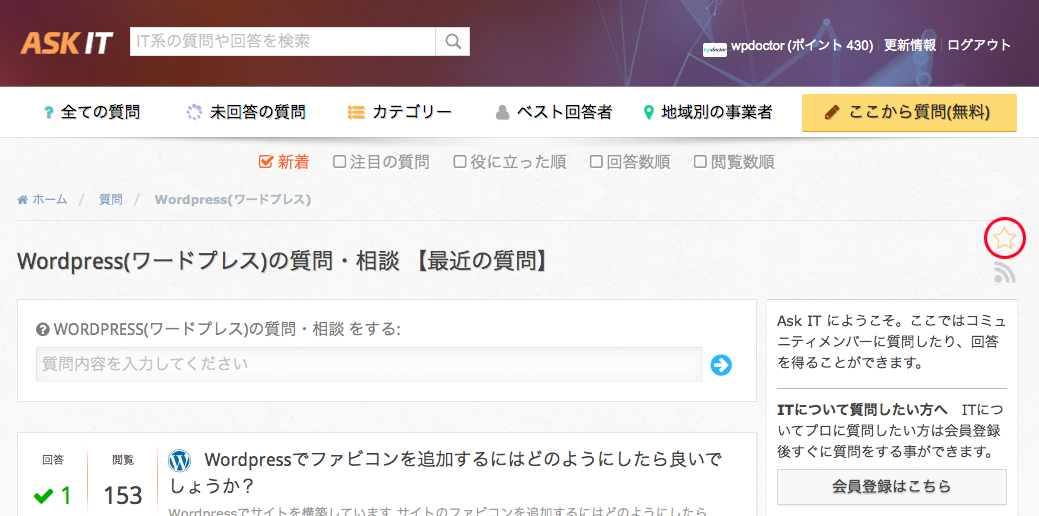Click the question mark icon beside 全ての質問

48,113
